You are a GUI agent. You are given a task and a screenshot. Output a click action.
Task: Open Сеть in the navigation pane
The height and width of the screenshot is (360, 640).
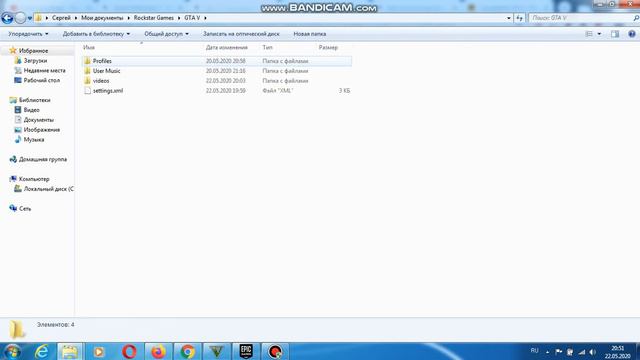click(25, 209)
